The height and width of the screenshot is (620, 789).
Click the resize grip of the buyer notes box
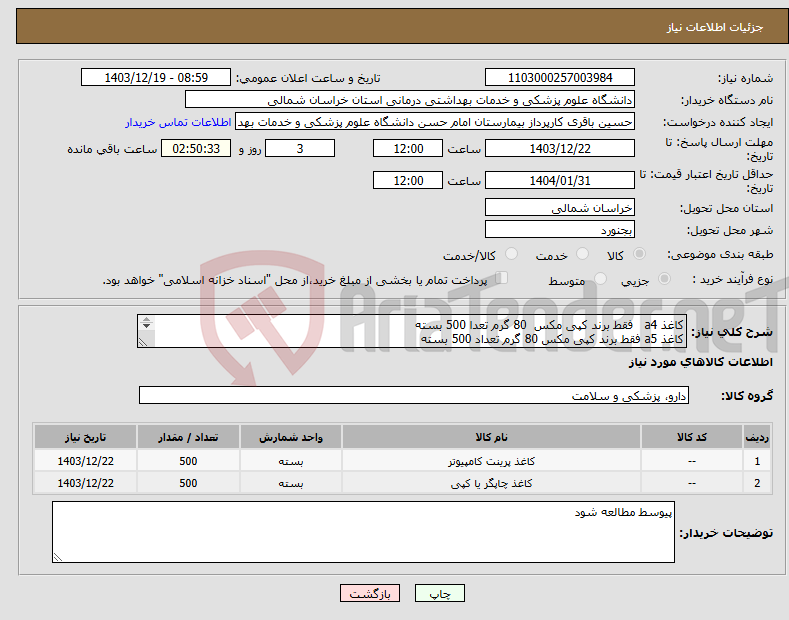point(58,557)
